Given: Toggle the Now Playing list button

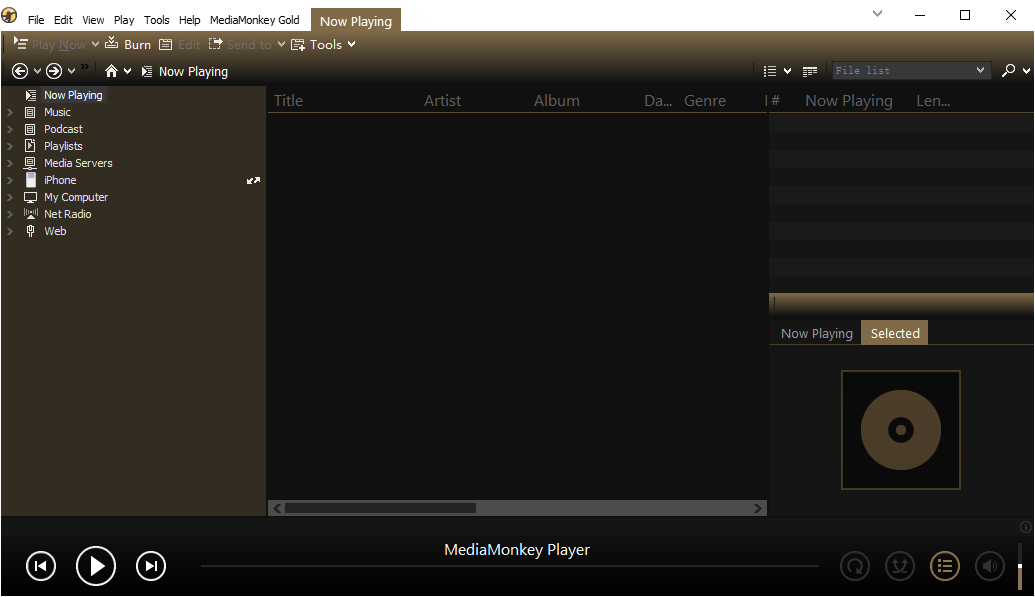Looking at the screenshot, I should tap(945, 566).
